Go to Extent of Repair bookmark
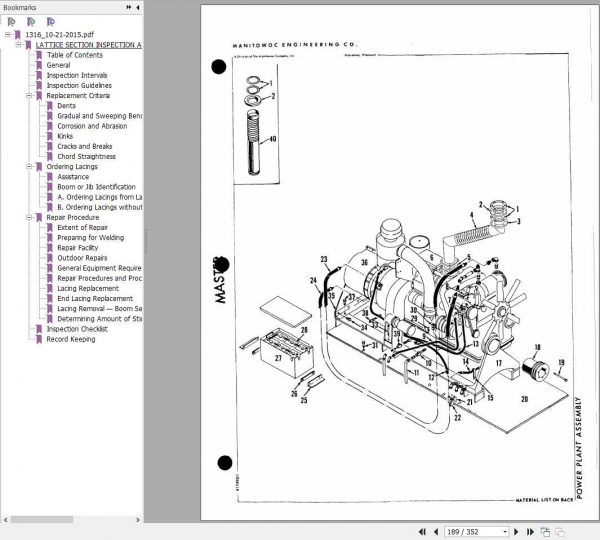Viewport: 600px width, 540px height. point(83,227)
